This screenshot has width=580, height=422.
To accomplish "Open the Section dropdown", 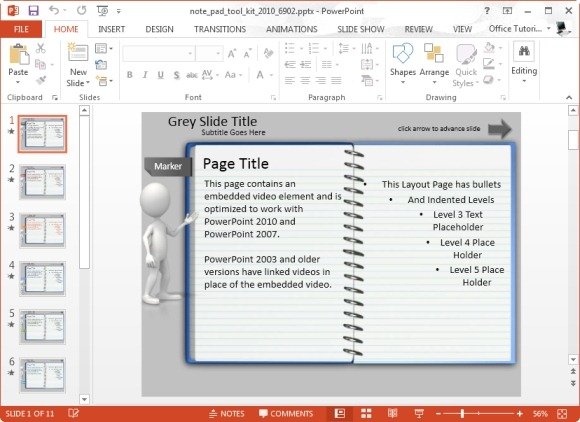I will point(104,81).
